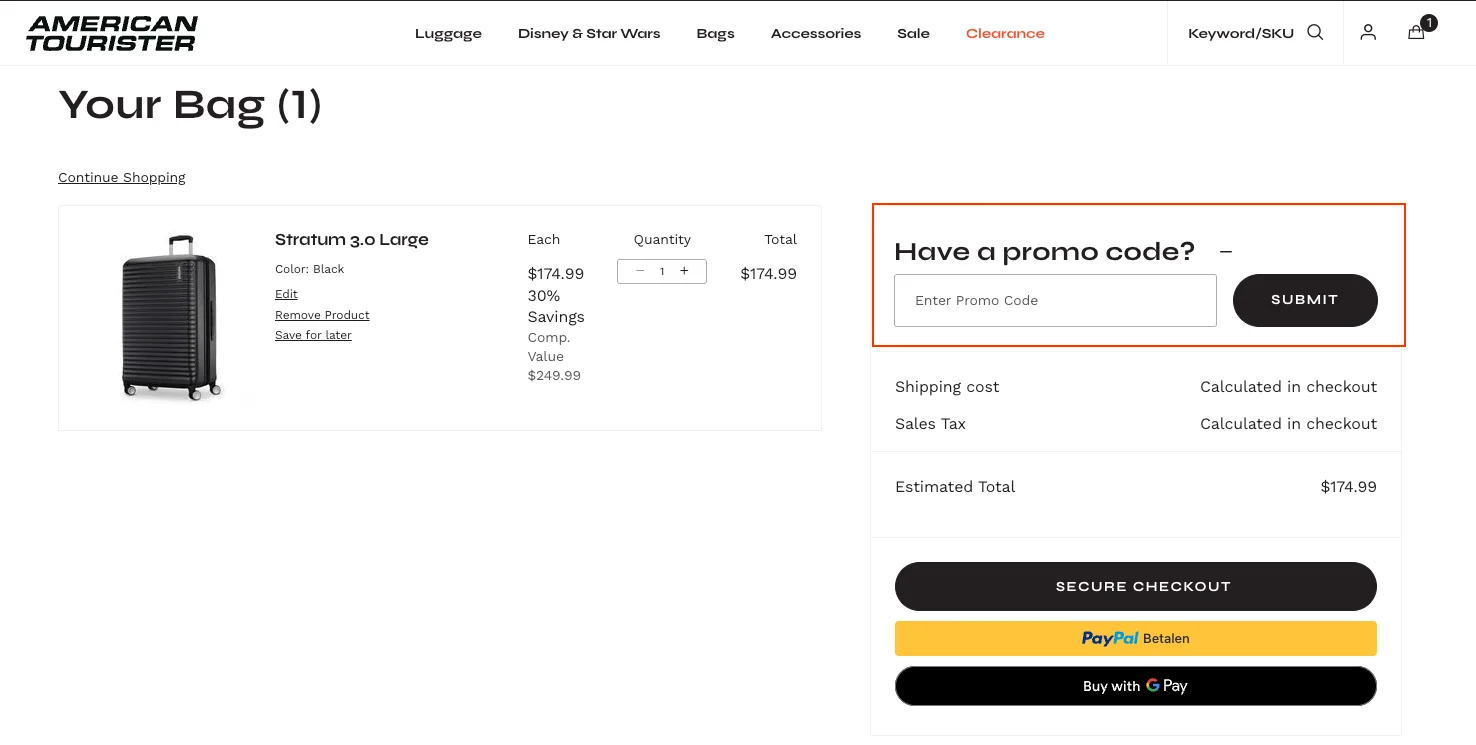The image size is (1476, 745).
Task: Click the Comp. Value $249.99 text
Action: tap(554, 357)
